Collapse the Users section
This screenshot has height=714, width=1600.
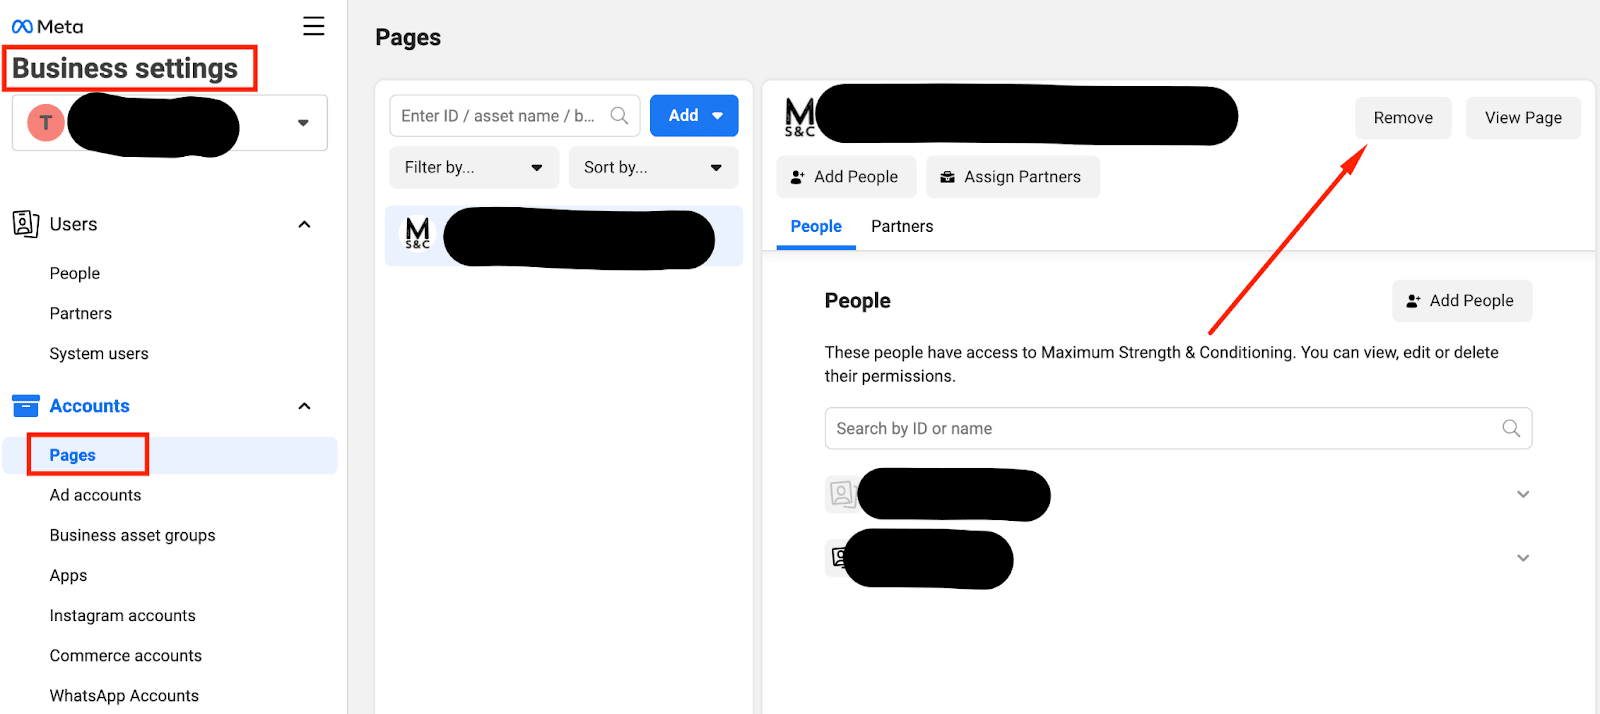click(304, 225)
